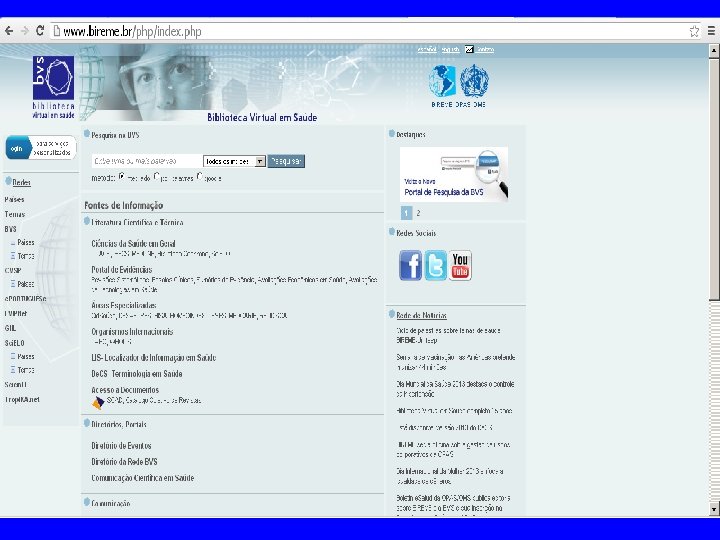The height and width of the screenshot is (540, 720).
Task: Open Ciências da Saúde em Geral
Action: pyautogui.click(x=133, y=243)
